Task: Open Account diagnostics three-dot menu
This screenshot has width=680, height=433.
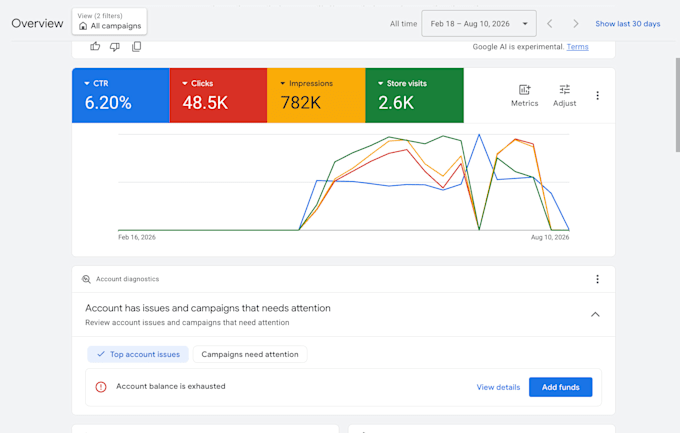Action: point(597,279)
